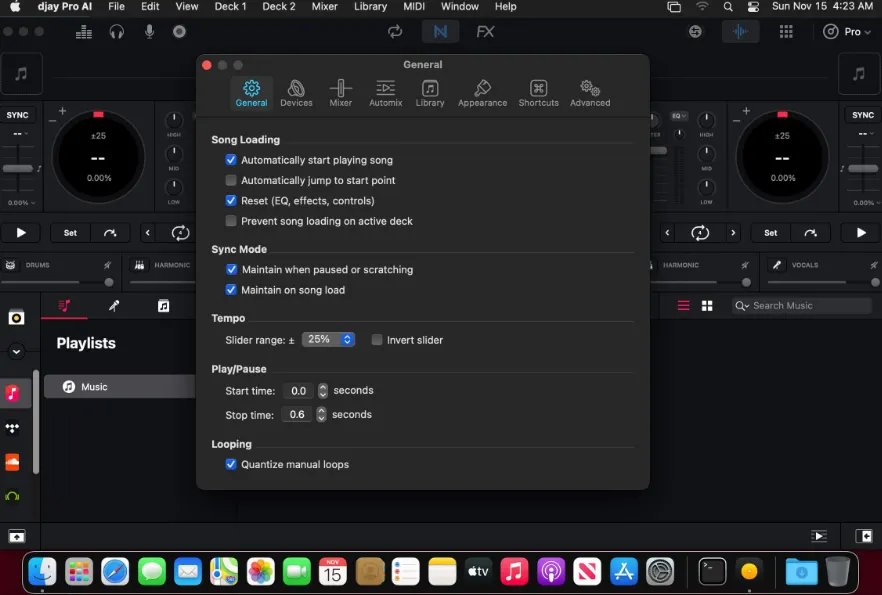Toggle Maintain on song load checkbox
The width and height of the screenshot is (882, 595).
tap(231, 290)
